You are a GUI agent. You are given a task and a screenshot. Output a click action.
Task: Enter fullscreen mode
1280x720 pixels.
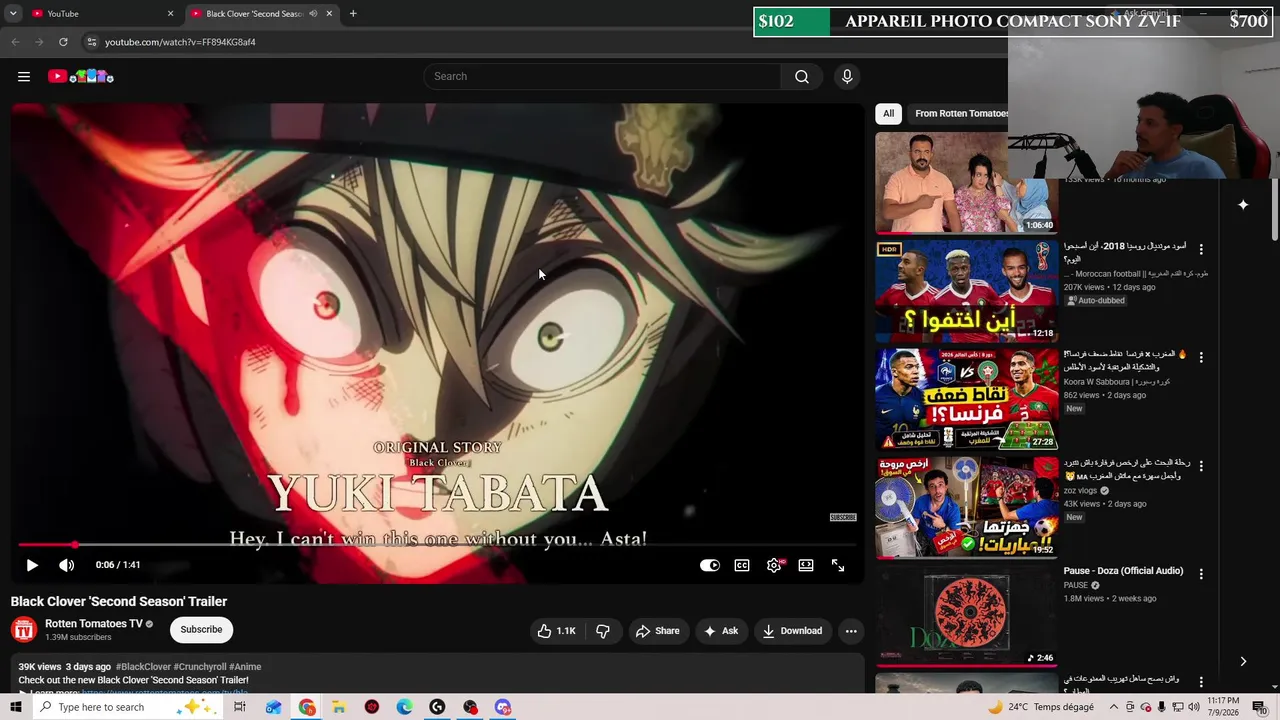click(838, 565)
